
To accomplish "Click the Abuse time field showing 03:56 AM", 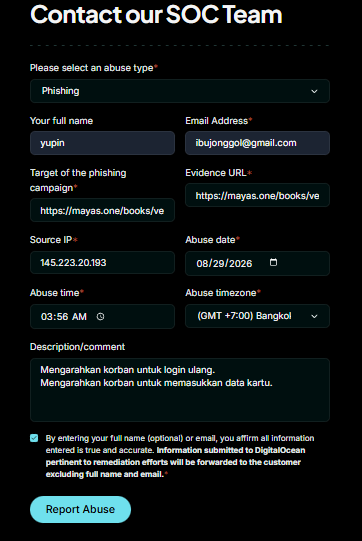I will click(x=102, y=316).
